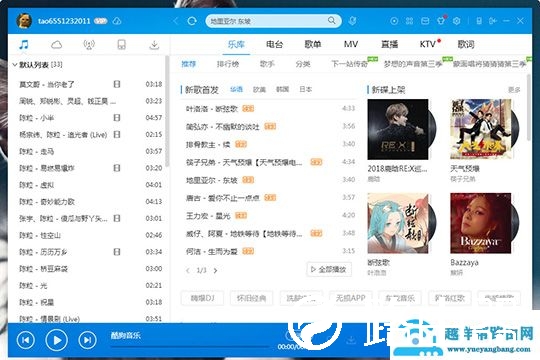Click the VIP badge beside username

(101, 21)
